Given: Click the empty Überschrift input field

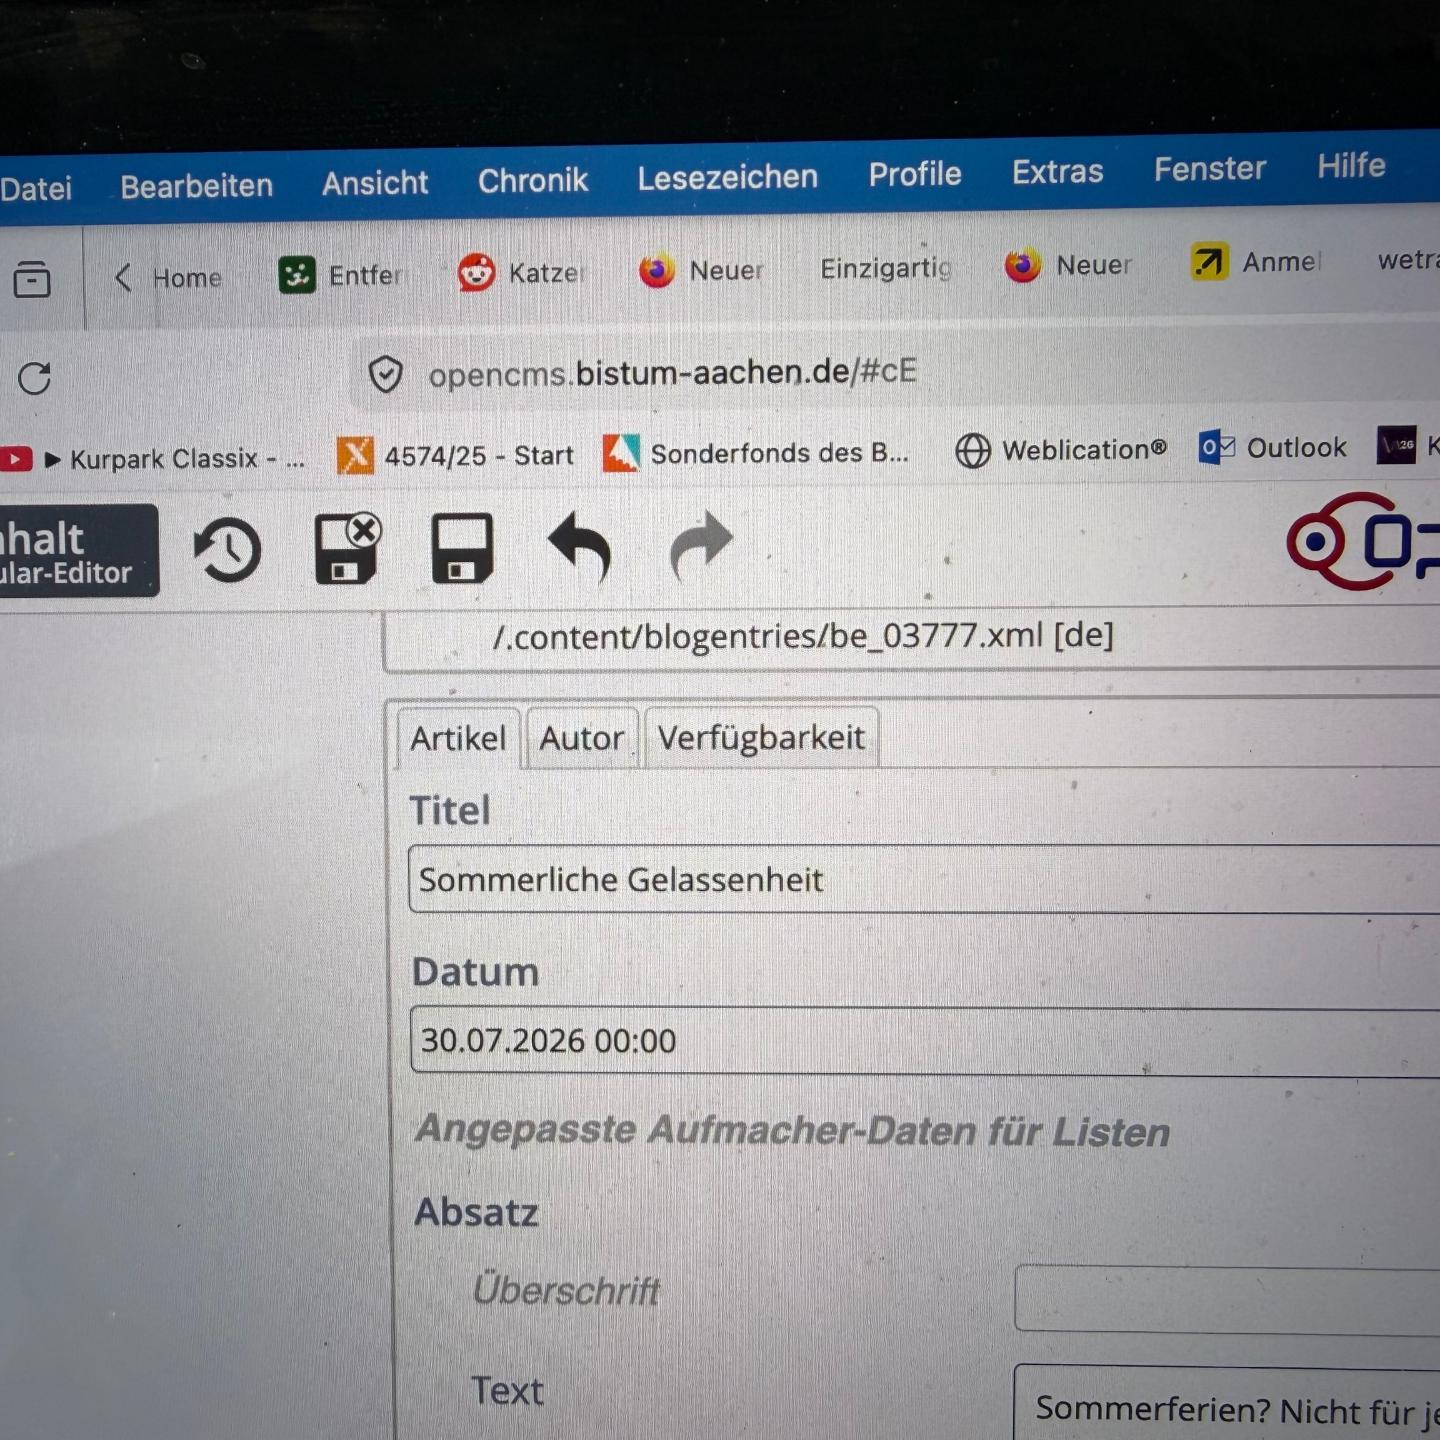Looking at the screenshot, I should [x=1227, y=1298].
